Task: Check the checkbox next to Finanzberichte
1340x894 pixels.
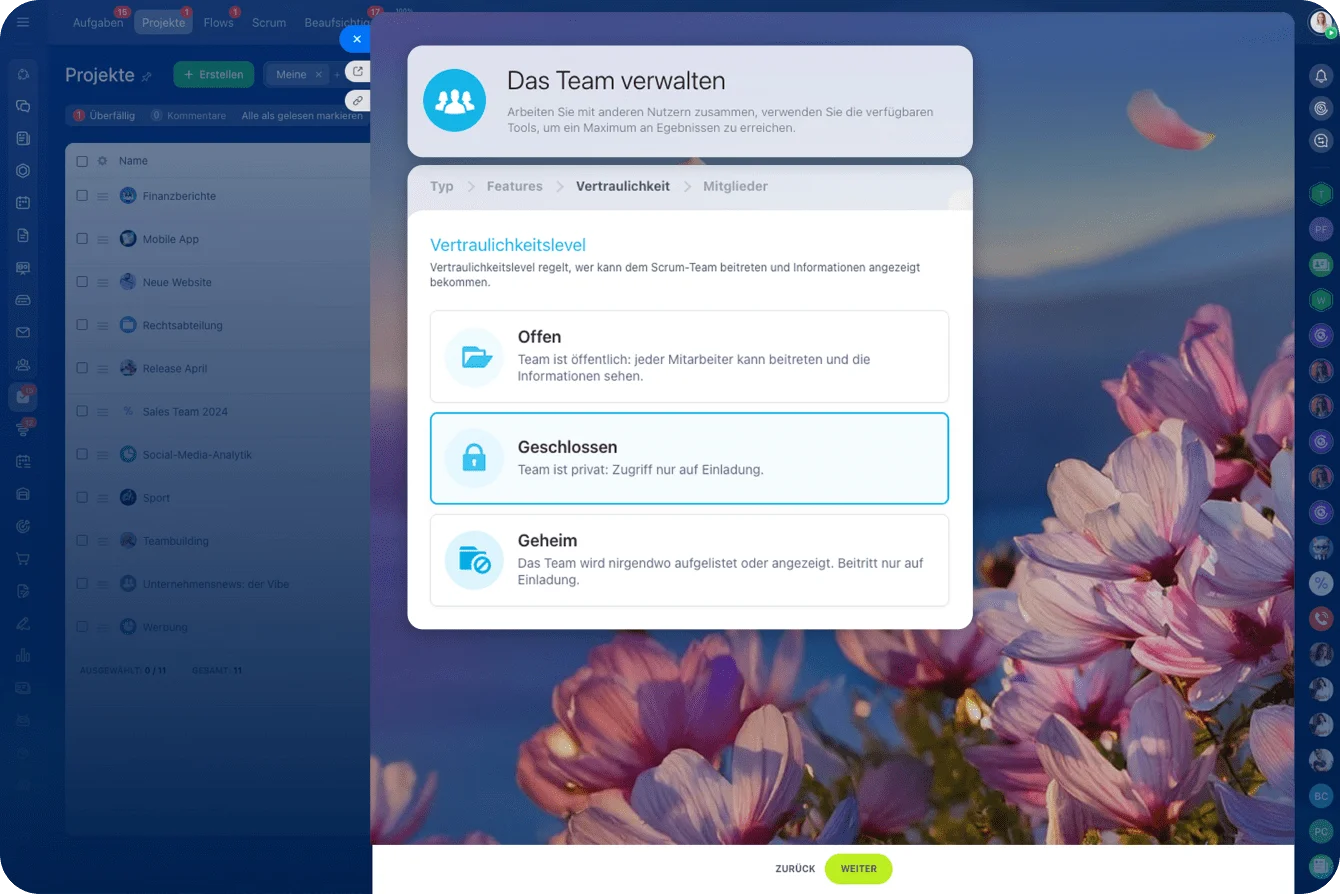Action: click(82, 196)
